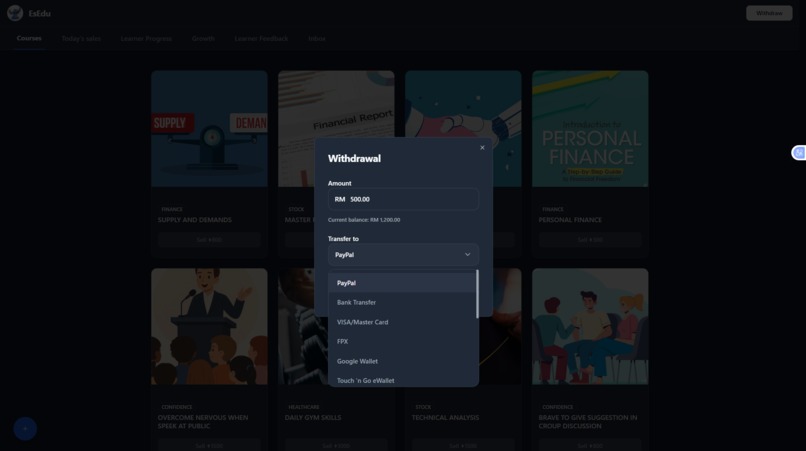This screenshot has width=806, height=451.
Task: Open the Personal Finance course thumbnail
Action: coord(590,129)
